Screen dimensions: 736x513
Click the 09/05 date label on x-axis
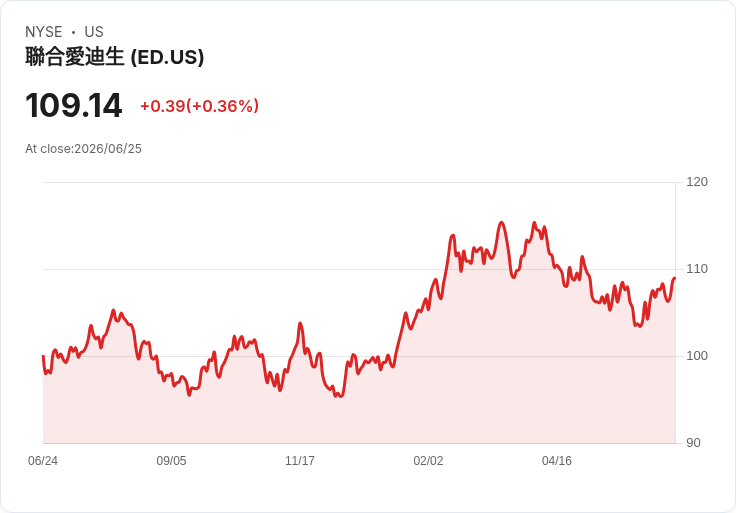click(171, 461)
